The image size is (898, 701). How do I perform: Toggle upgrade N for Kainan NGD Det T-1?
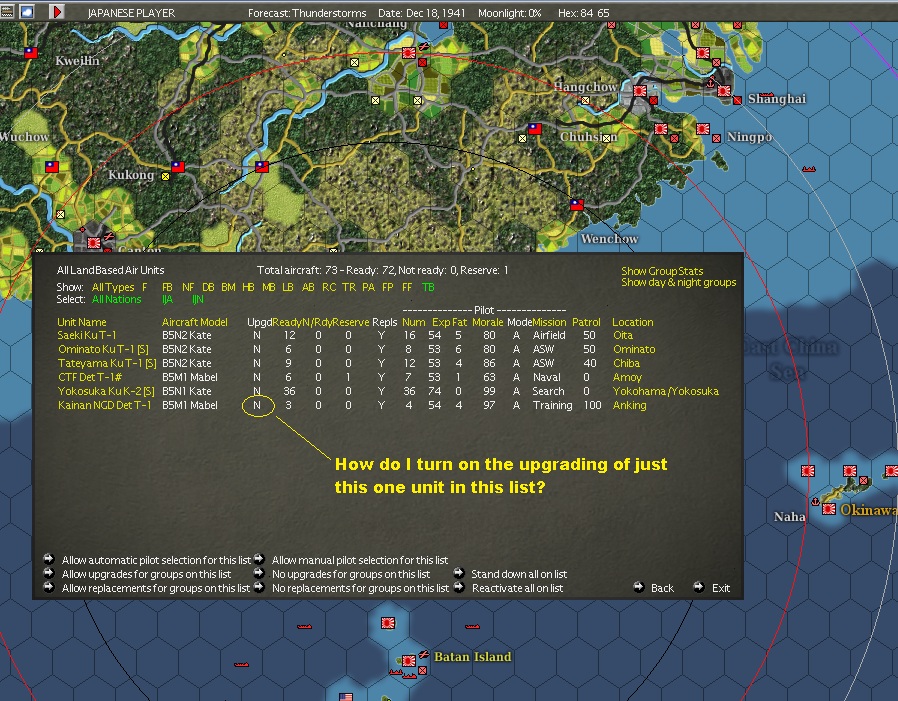(x=257, y=405)
